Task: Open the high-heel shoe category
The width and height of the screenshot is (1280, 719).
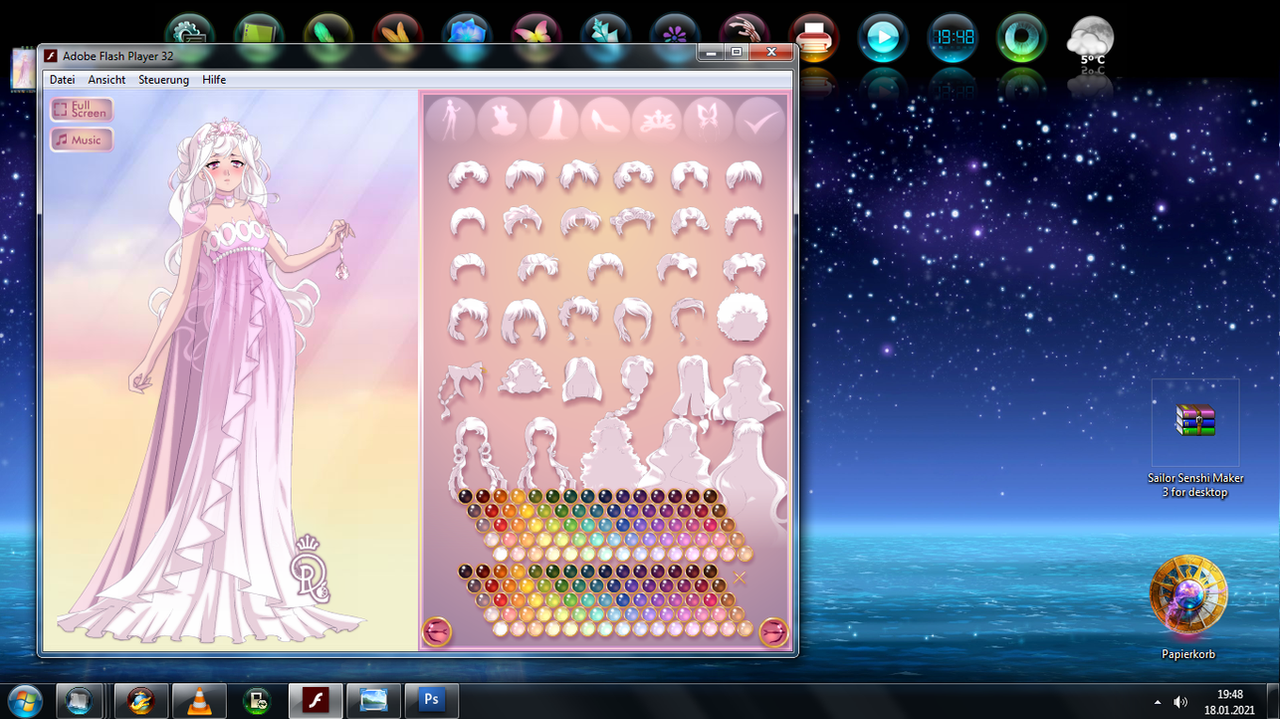Action: click(606, 119)
